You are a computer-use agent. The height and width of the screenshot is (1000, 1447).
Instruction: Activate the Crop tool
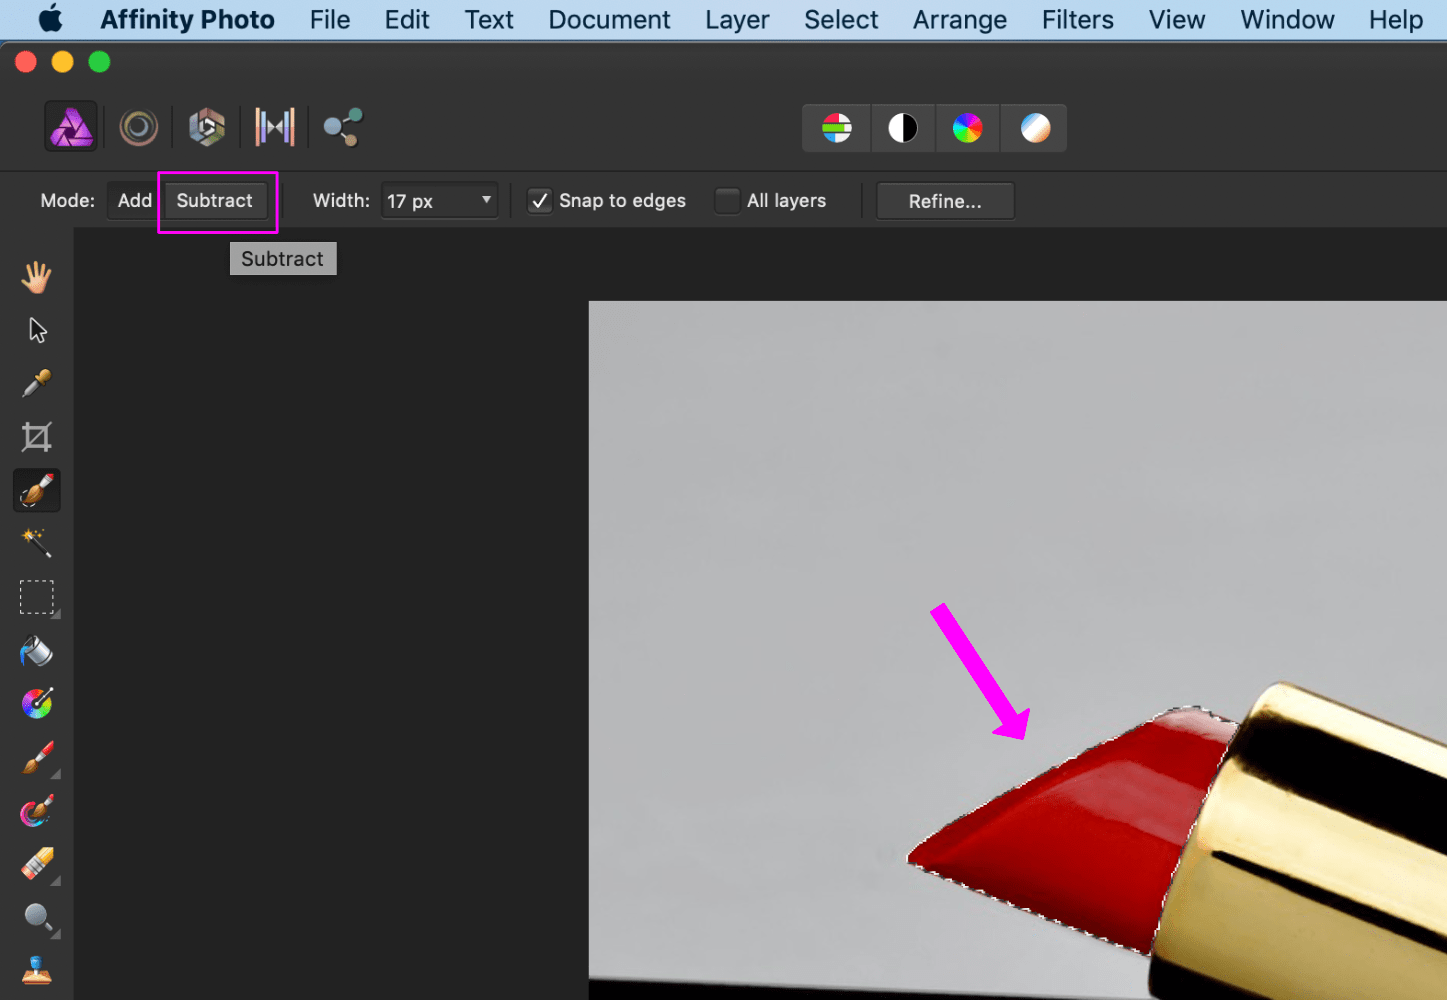click(x=37, y=437)
